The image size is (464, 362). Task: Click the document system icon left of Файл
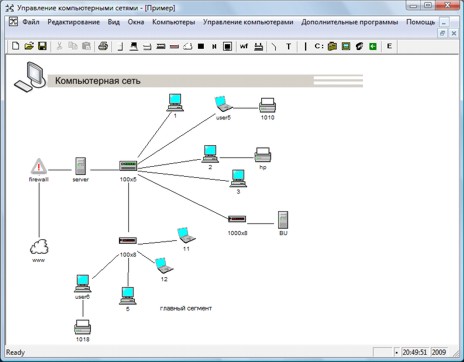pos(13,22)
